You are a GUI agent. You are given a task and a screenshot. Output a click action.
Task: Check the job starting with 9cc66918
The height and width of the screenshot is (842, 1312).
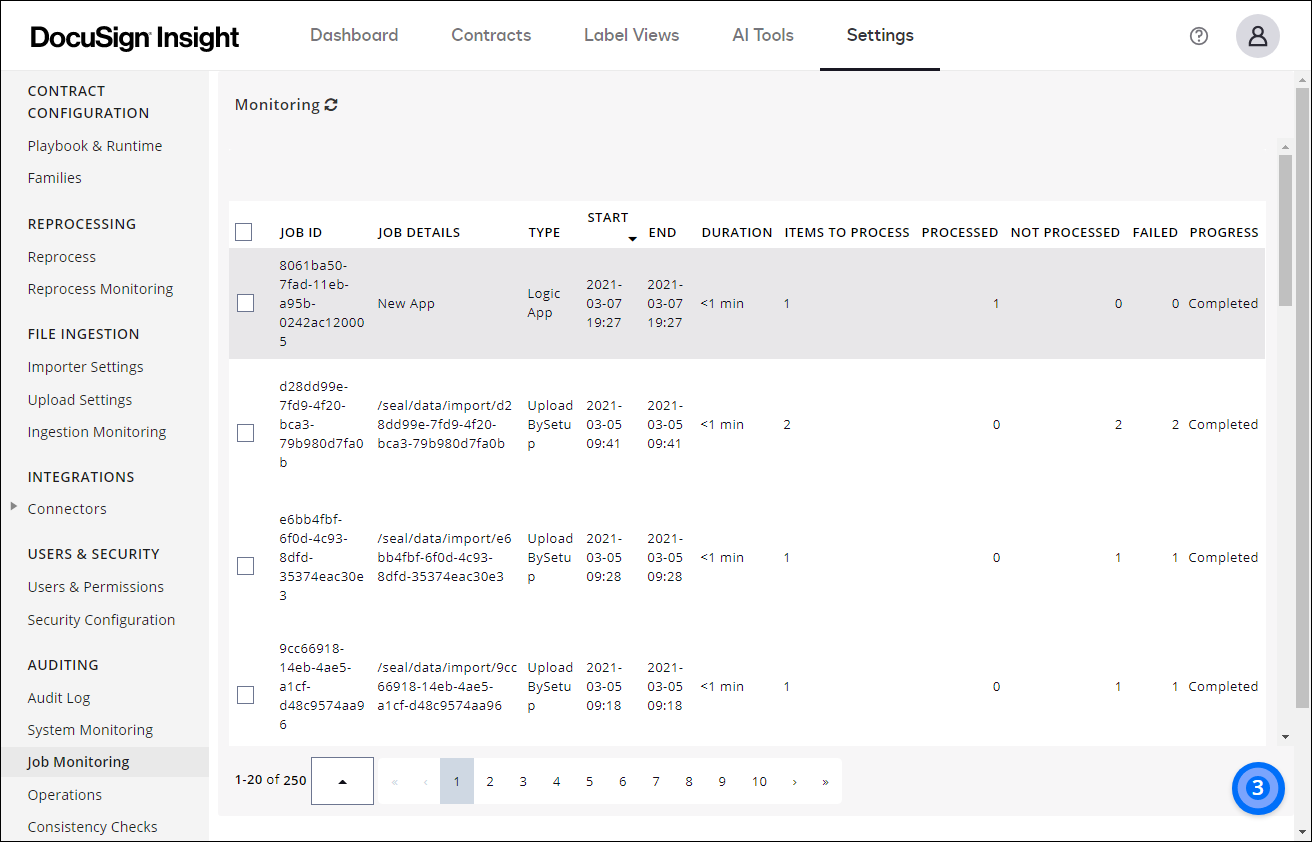(x=245, y=695)
